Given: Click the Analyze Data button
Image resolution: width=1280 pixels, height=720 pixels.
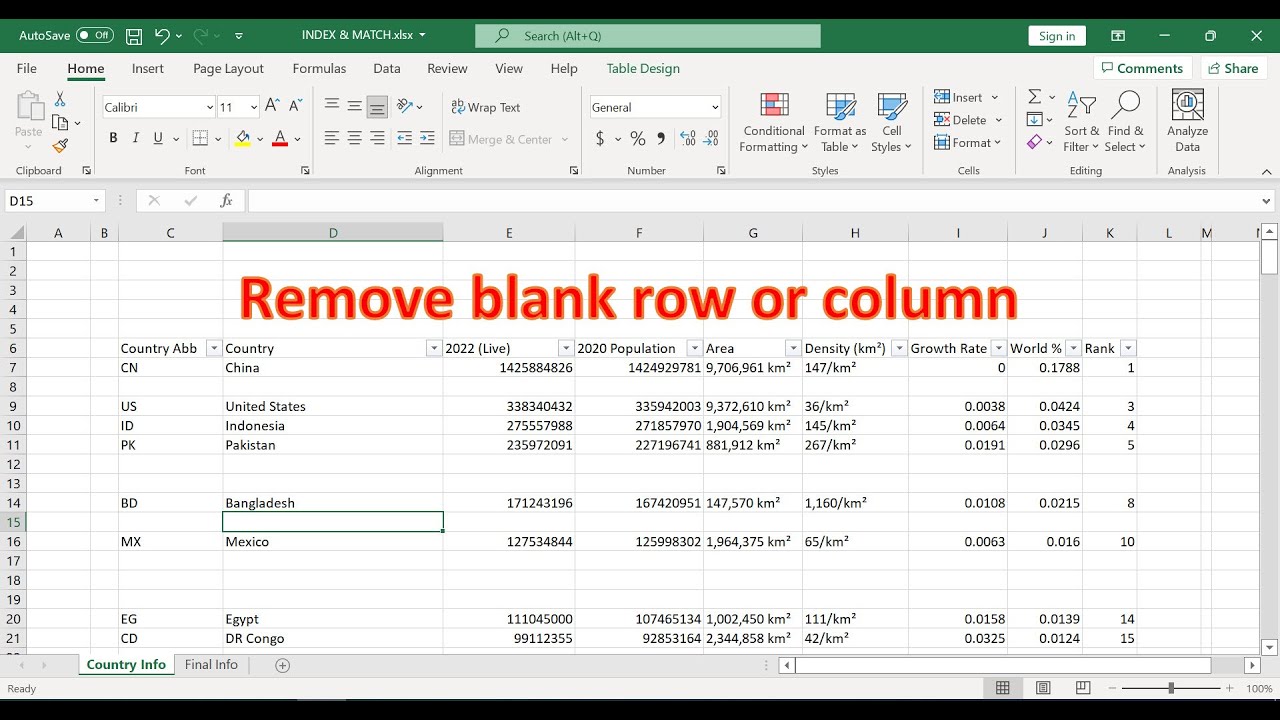Looking at the screenshot, I should (x=1187, y=122).
